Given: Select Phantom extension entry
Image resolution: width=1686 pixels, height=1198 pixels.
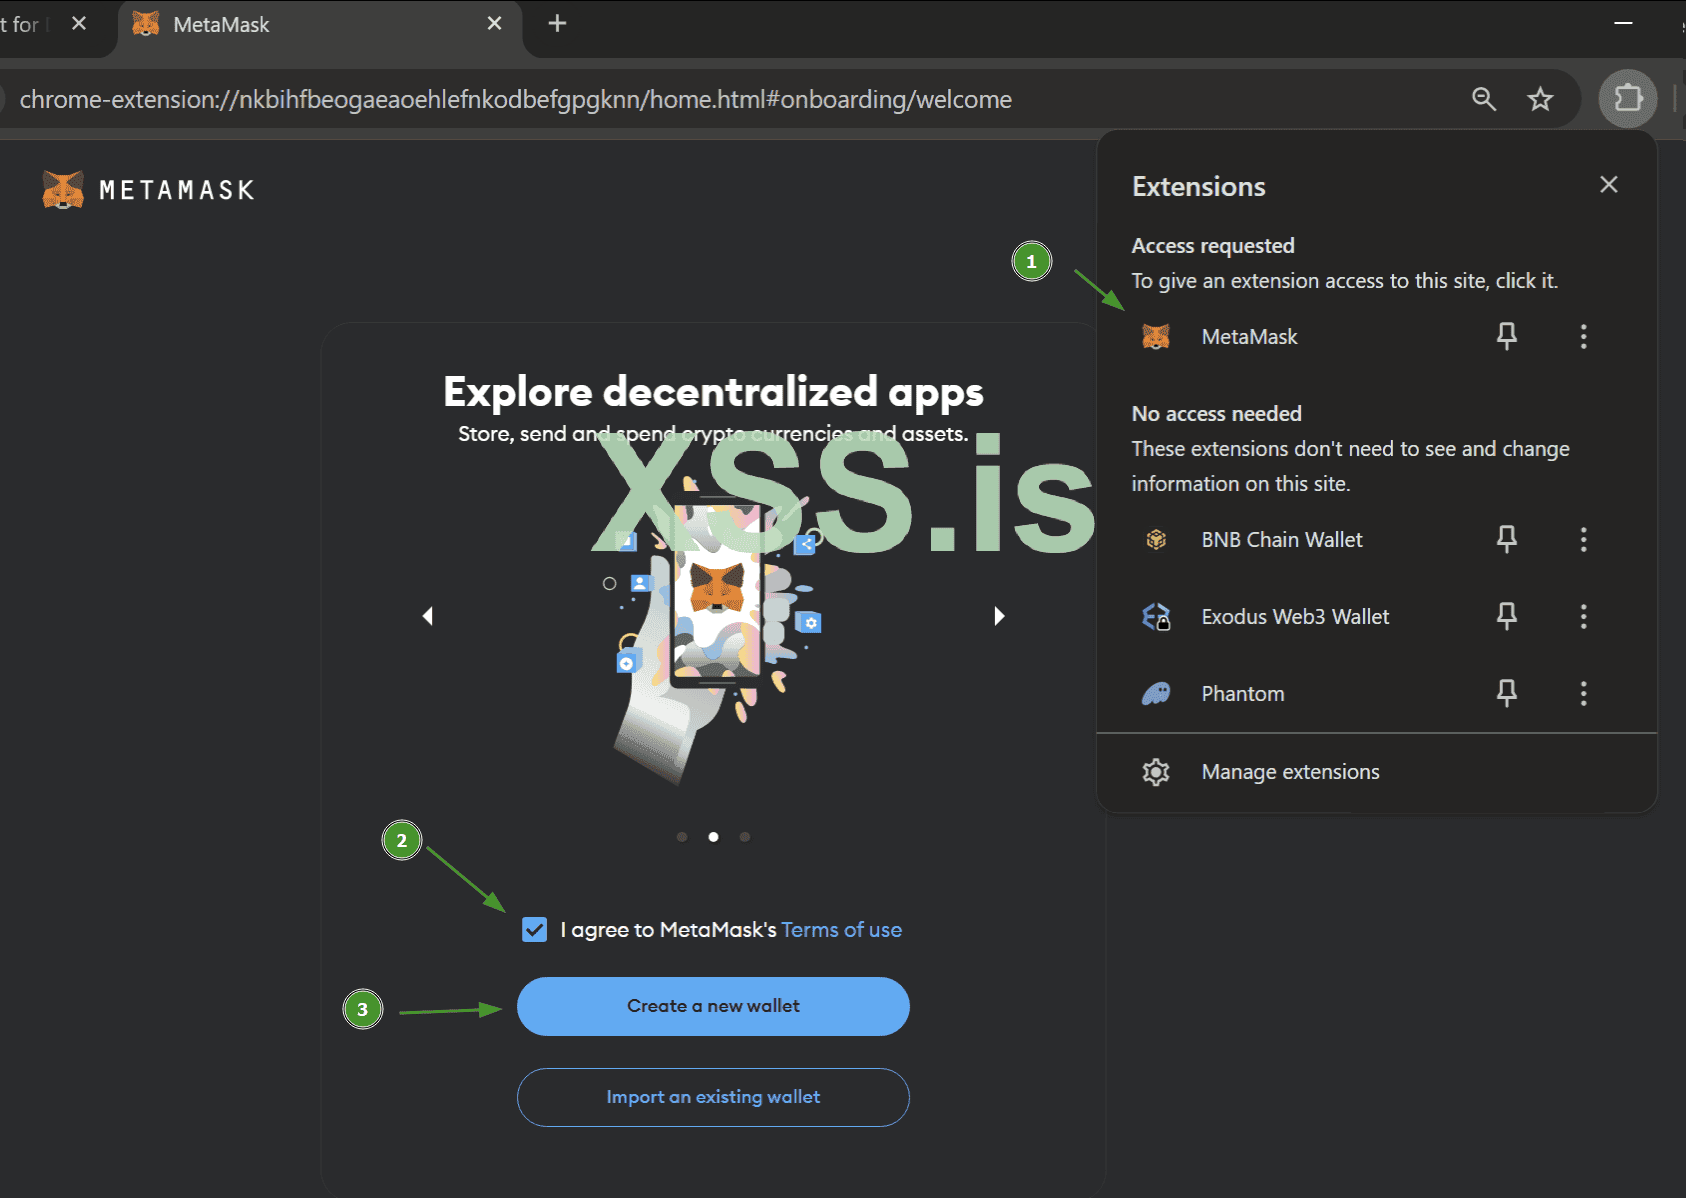Looking at the screenshot, I should (1243, 694).
